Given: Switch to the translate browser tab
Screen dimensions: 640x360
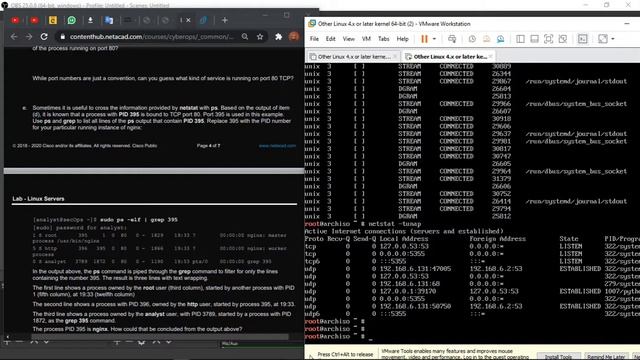Looking at the screenshot, I should coord(109,20).
